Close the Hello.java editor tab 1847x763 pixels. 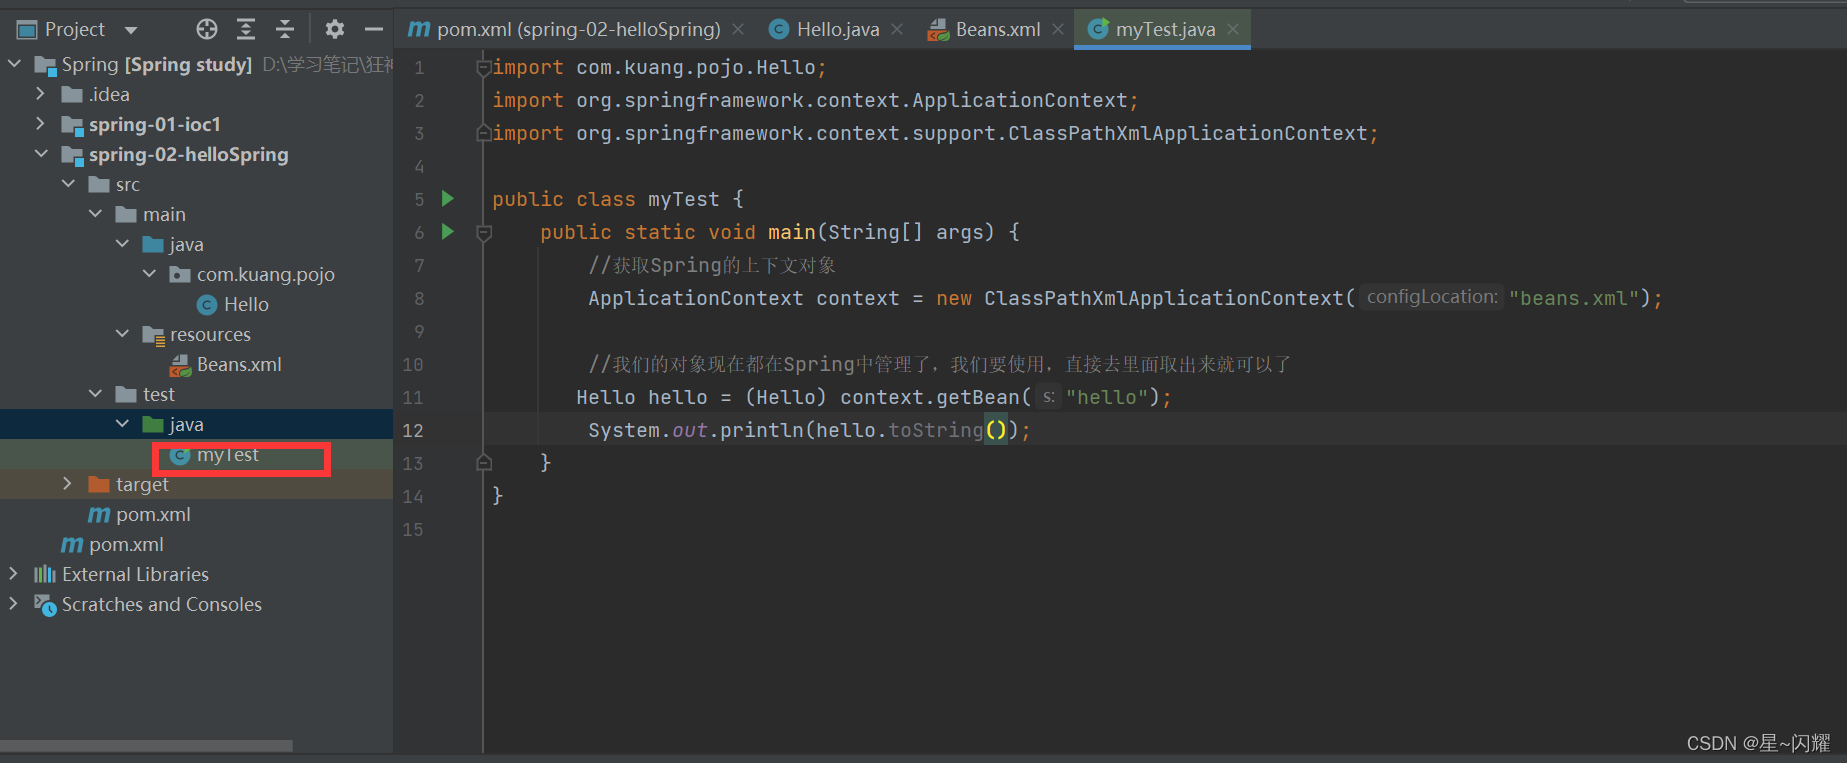897,29
